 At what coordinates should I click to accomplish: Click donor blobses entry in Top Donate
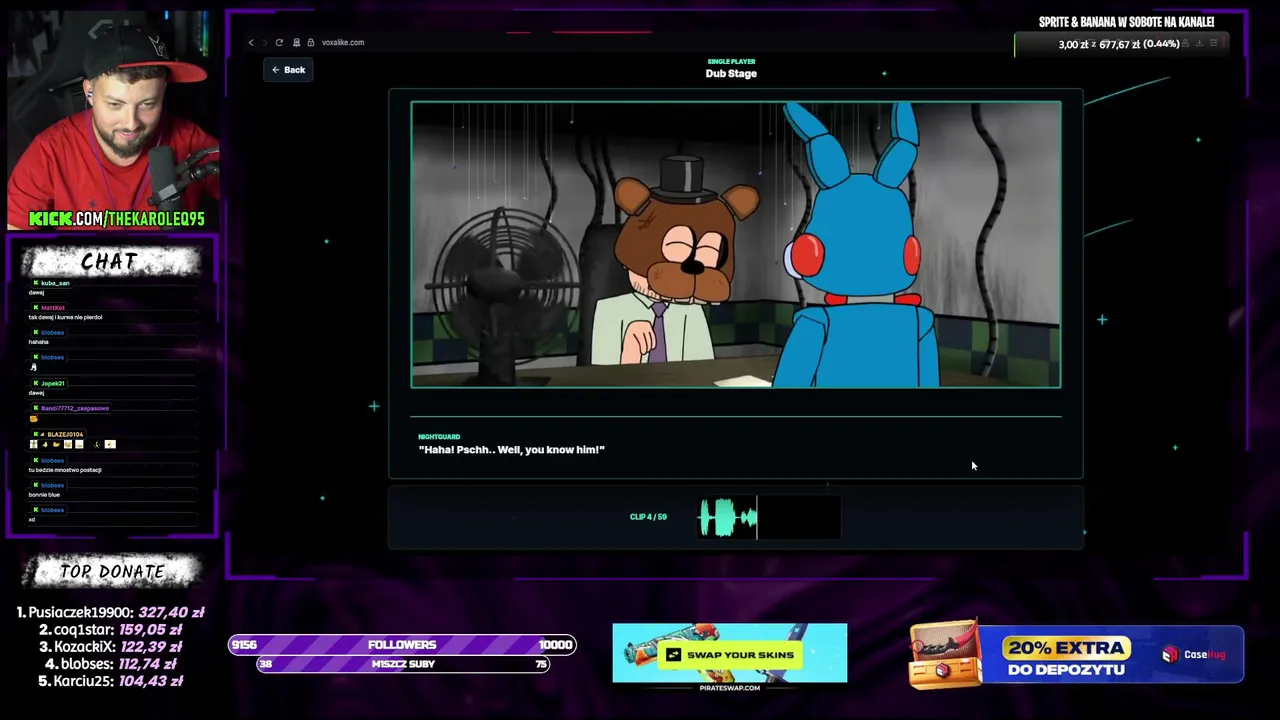click(x=108, y=664)
